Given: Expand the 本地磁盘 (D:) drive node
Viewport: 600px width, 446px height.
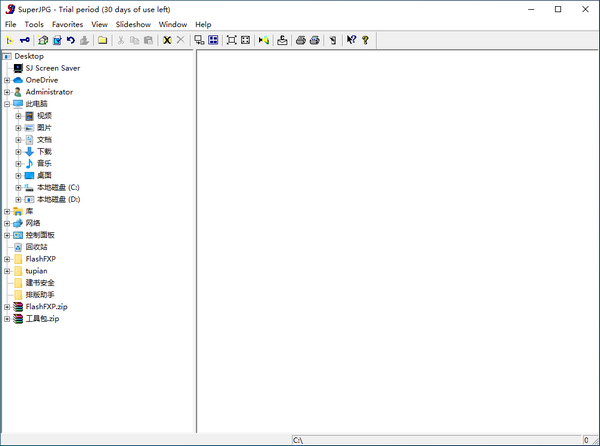Looking at the screenshot, I should coord(18,200).
